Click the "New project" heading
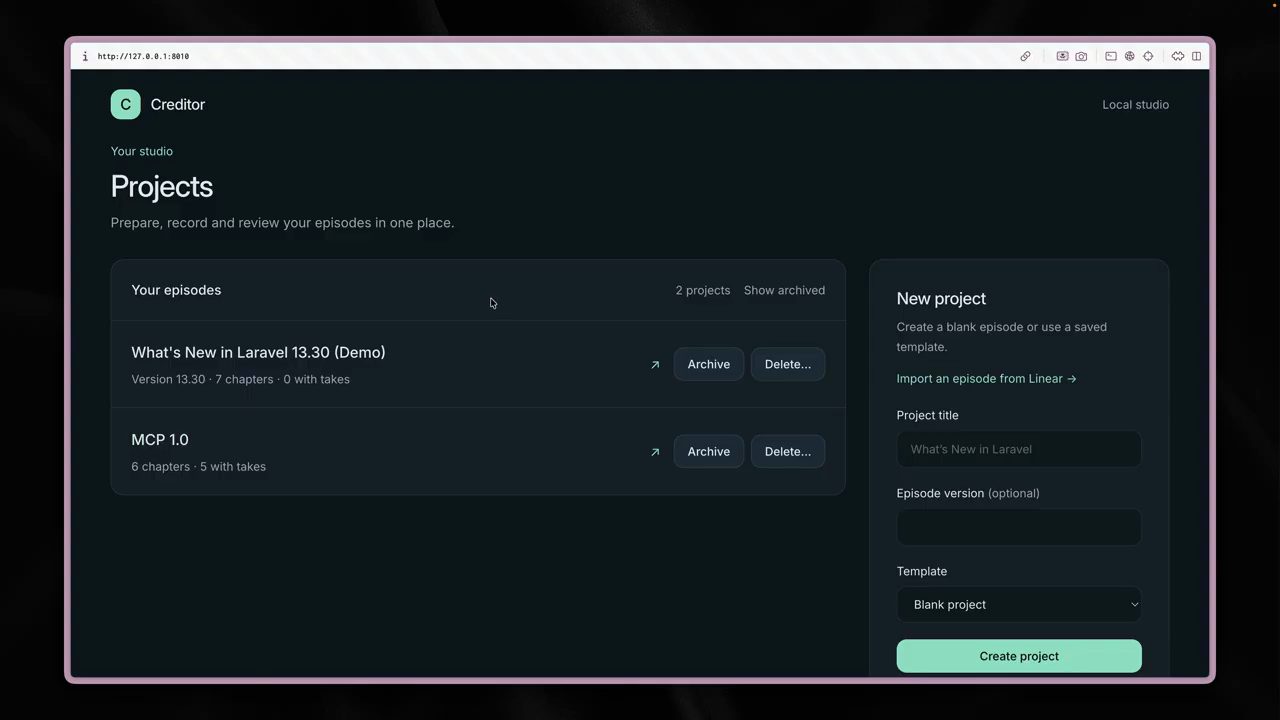This screenshot has width=1280, height=720. click(941, 298)
